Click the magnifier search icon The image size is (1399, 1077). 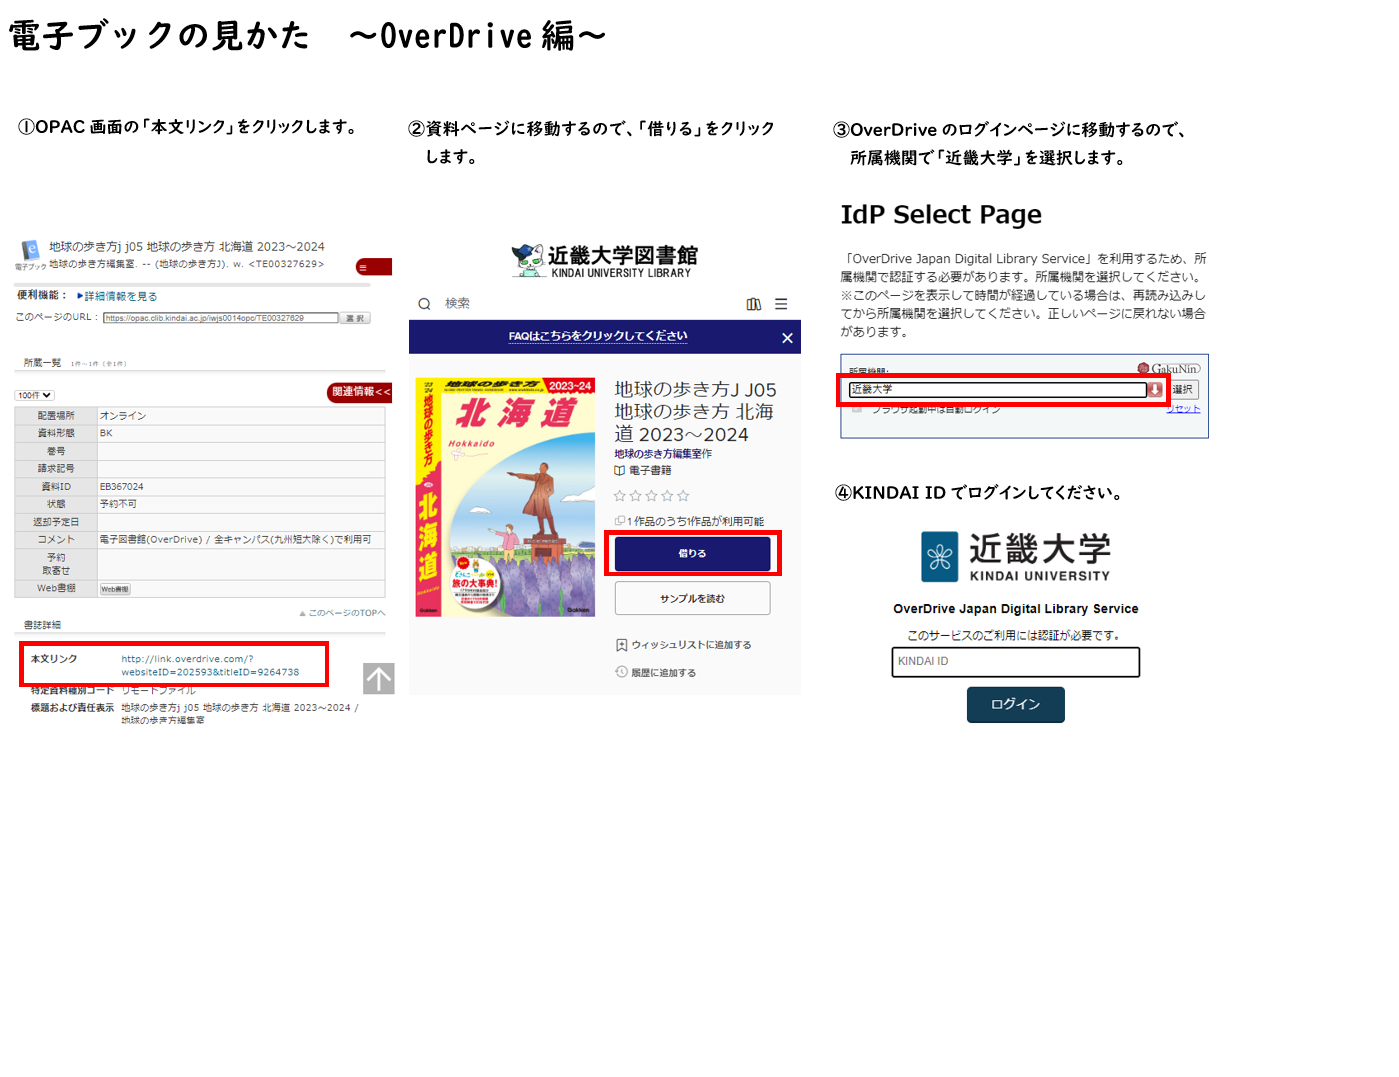(424, 304)
